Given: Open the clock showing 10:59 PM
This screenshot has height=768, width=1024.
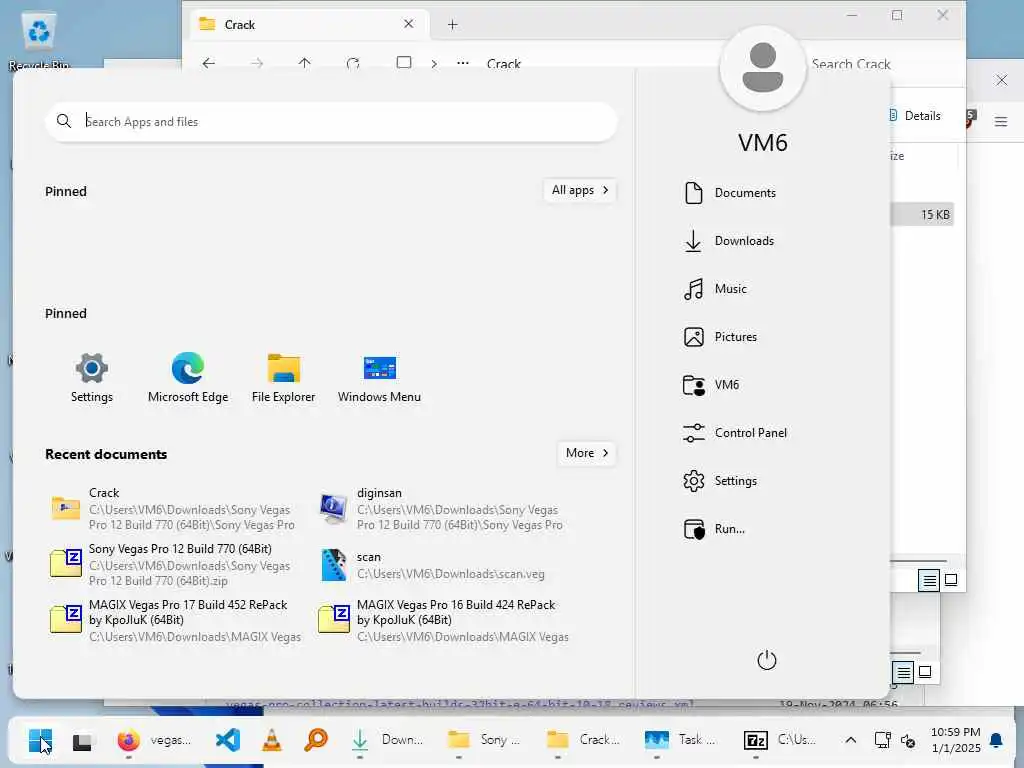Looking at the screenshot, I should click(x=955, y=740).
